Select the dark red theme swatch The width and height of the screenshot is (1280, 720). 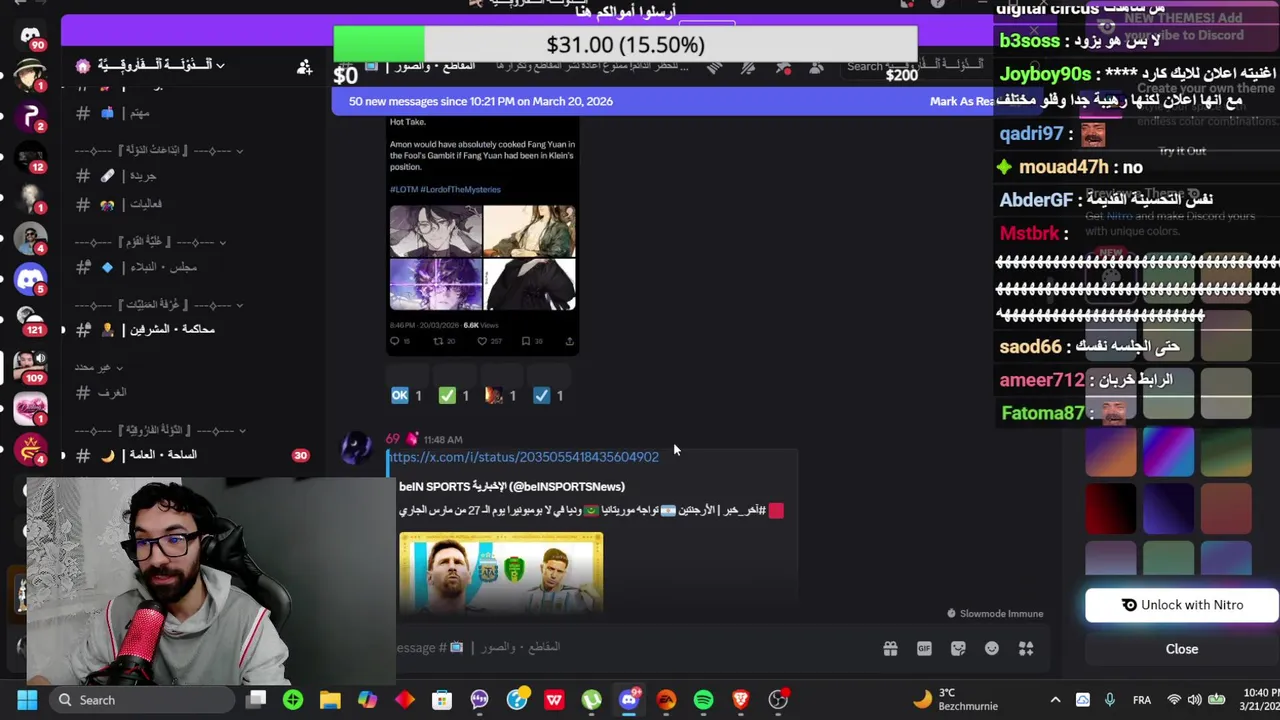coord(1111,507)
